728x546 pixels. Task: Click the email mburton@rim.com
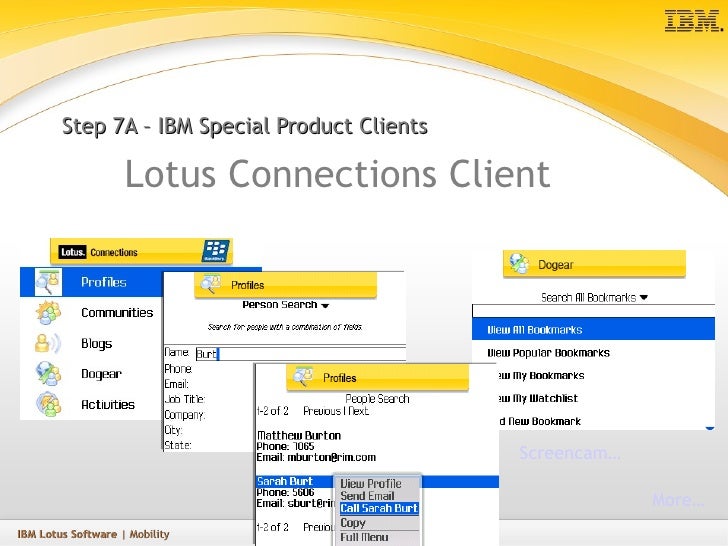(x=332, y=457)
